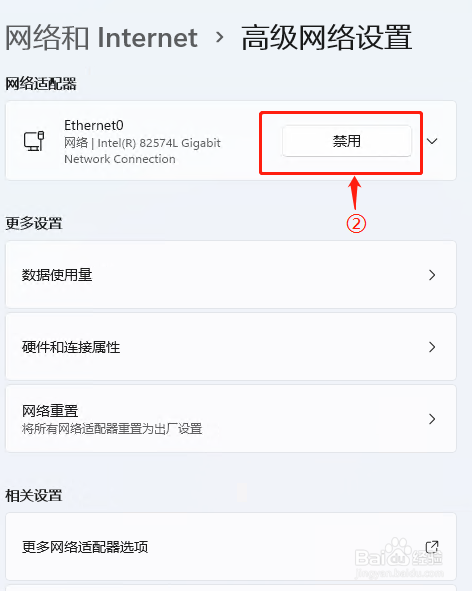Click the Ethernet0 network adapter icon
The width and height of the screenshot is (472, 591).
click(34, 141)
